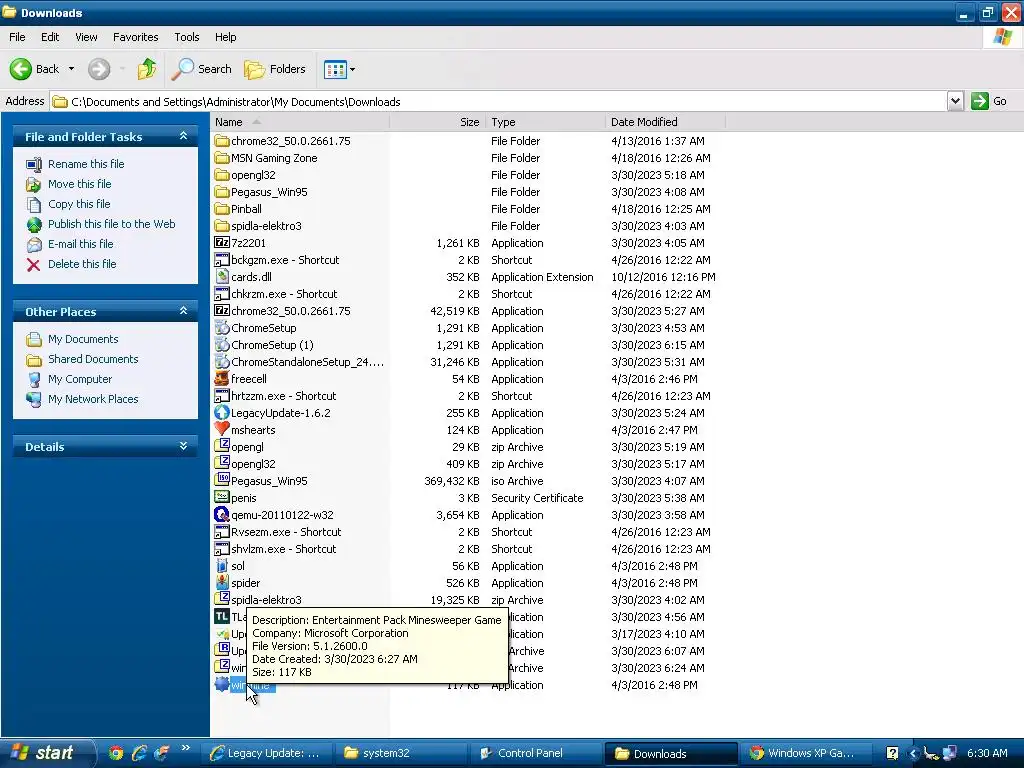Launch Chrome from Quick Launch

click(116, 753)
